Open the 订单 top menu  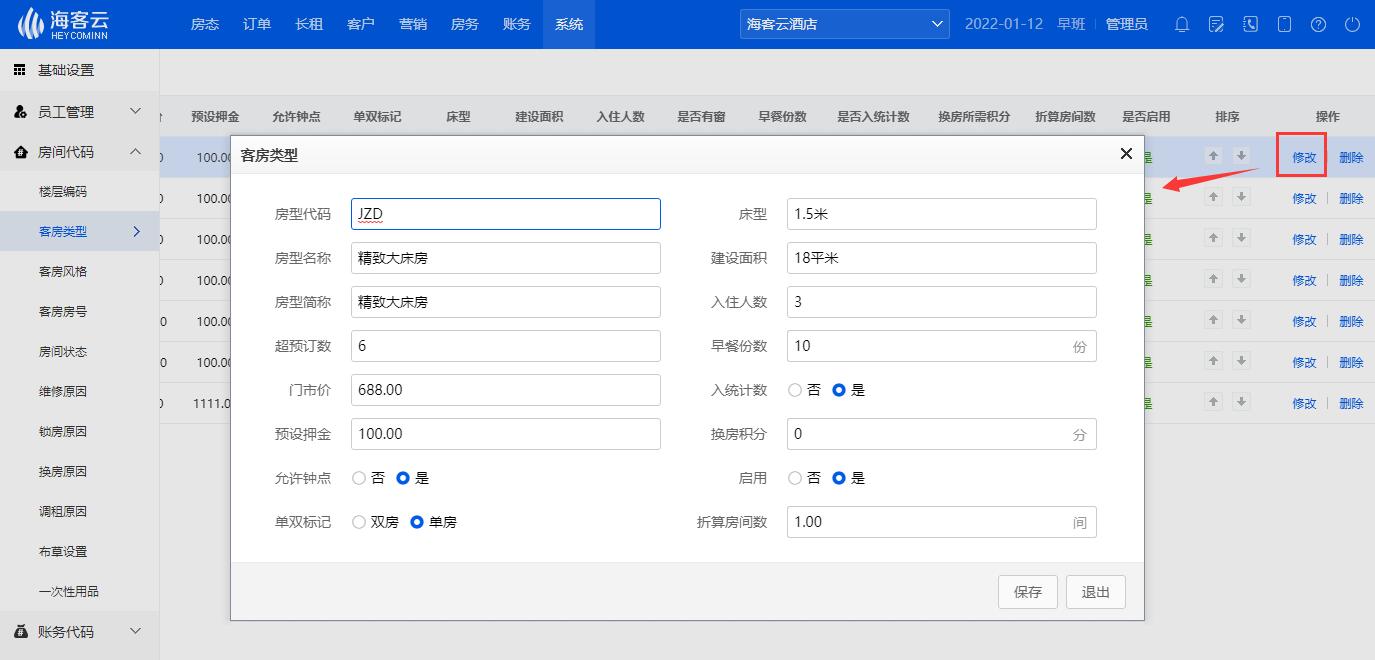[257, 24]
